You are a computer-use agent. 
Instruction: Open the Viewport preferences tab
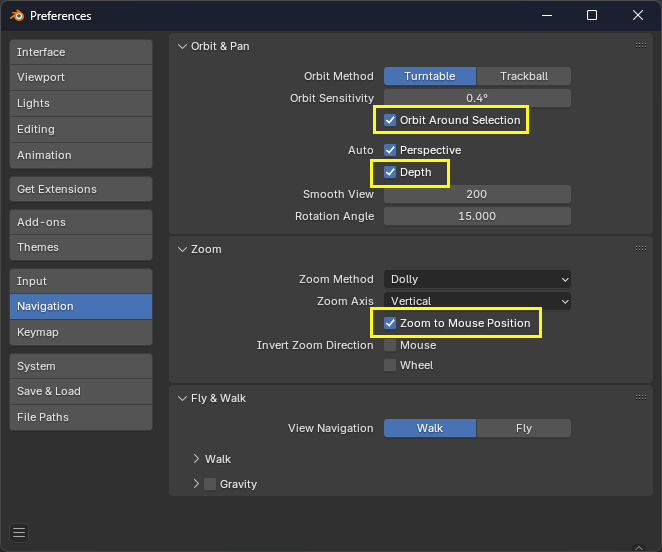(81, 77)
